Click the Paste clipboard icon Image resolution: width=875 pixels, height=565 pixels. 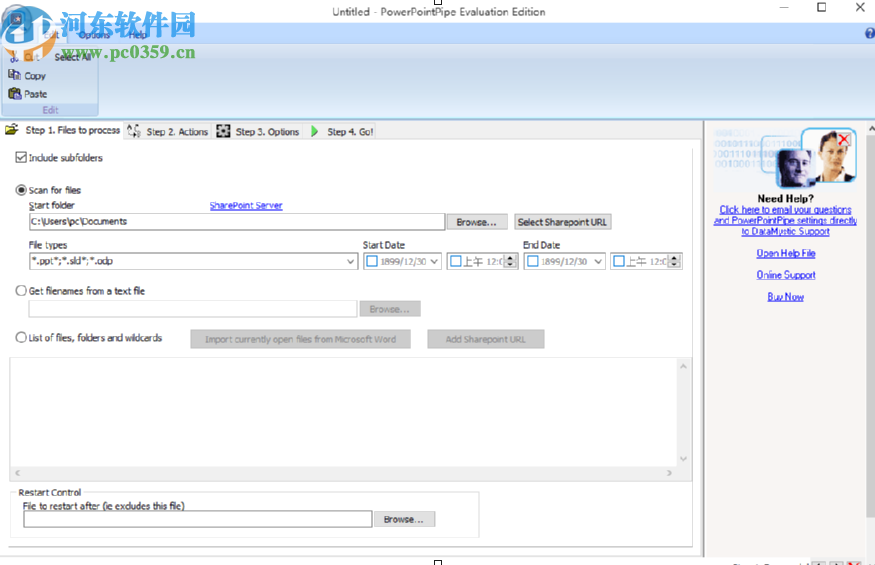pyautogui.click(x=14, y=94)
